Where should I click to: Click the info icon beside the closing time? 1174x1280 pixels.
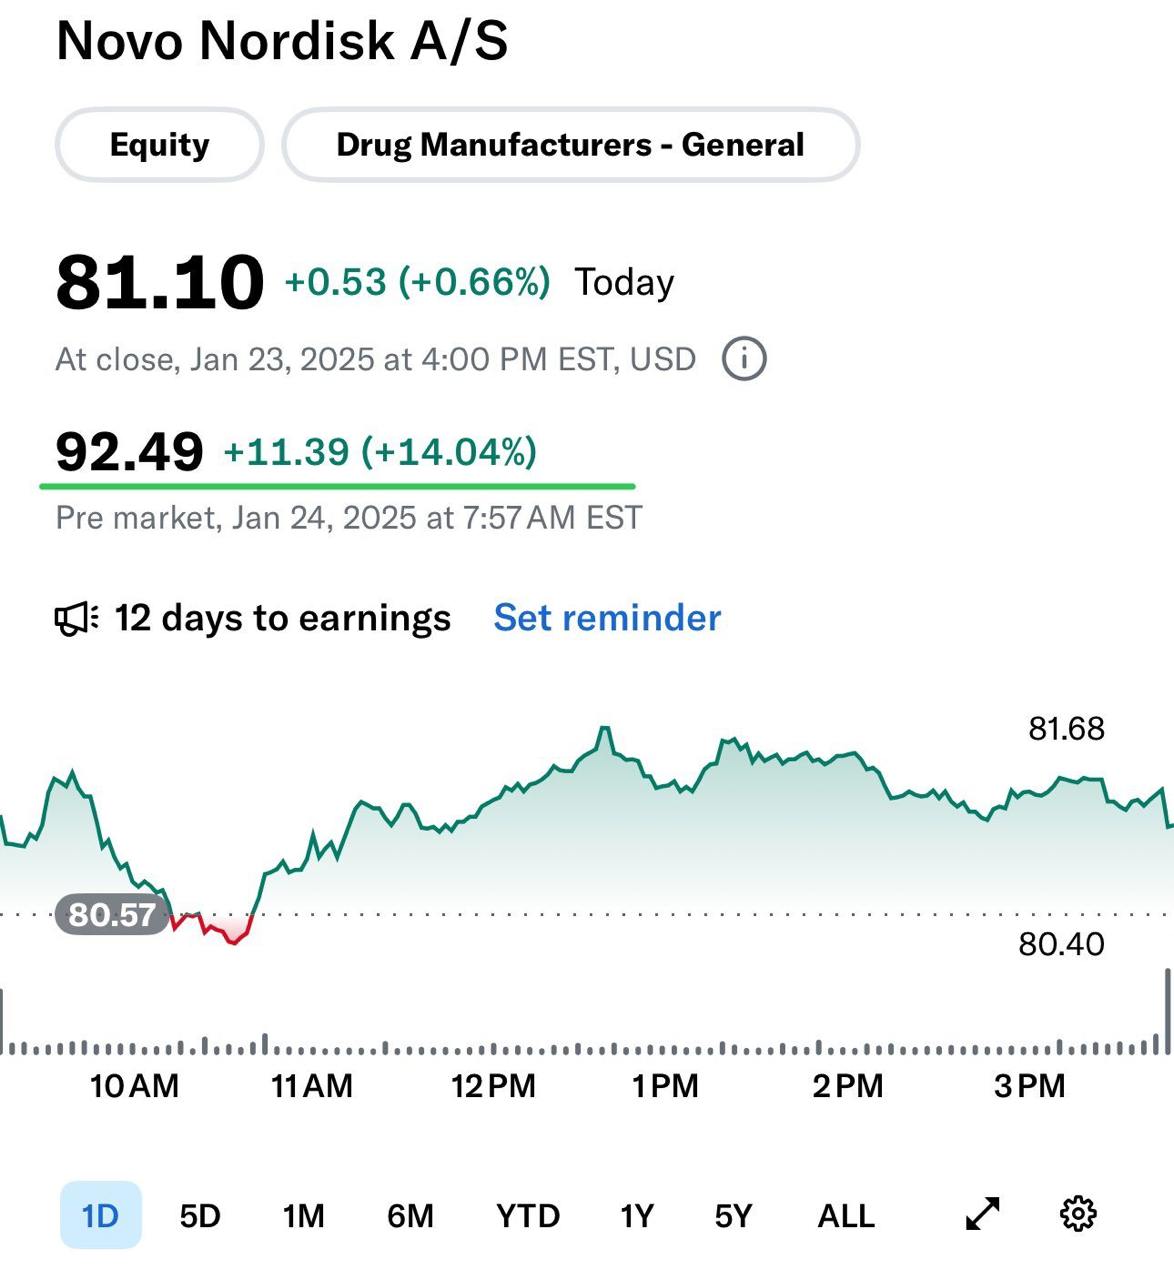pyautogui.click(x=744, y=358)
